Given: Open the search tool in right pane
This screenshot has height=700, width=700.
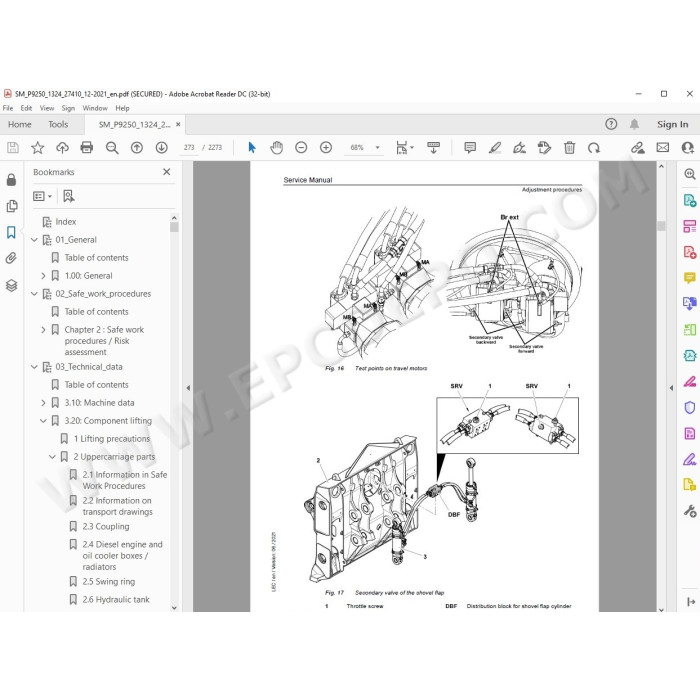Looking at the screenshot, I should 690,174.
